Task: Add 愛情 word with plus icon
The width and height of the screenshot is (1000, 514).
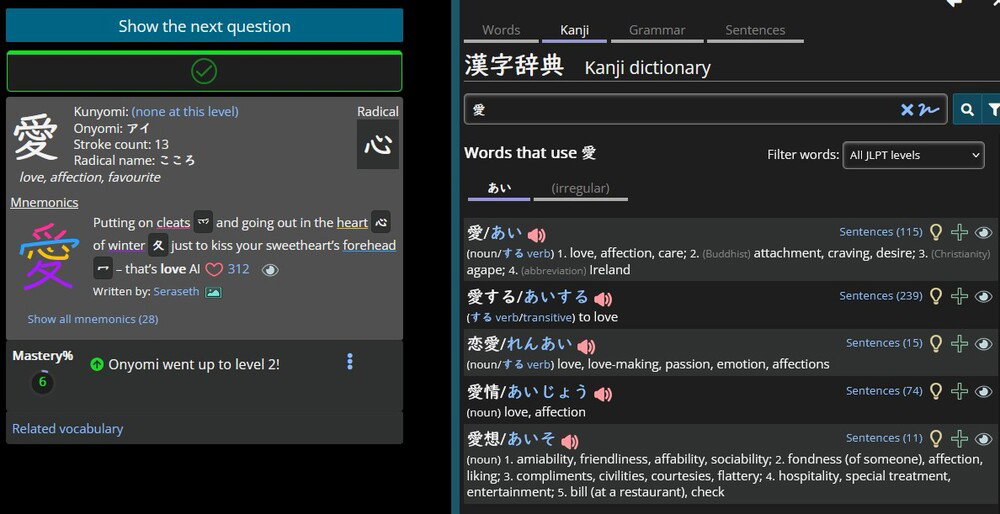Action: pos(960,391)
